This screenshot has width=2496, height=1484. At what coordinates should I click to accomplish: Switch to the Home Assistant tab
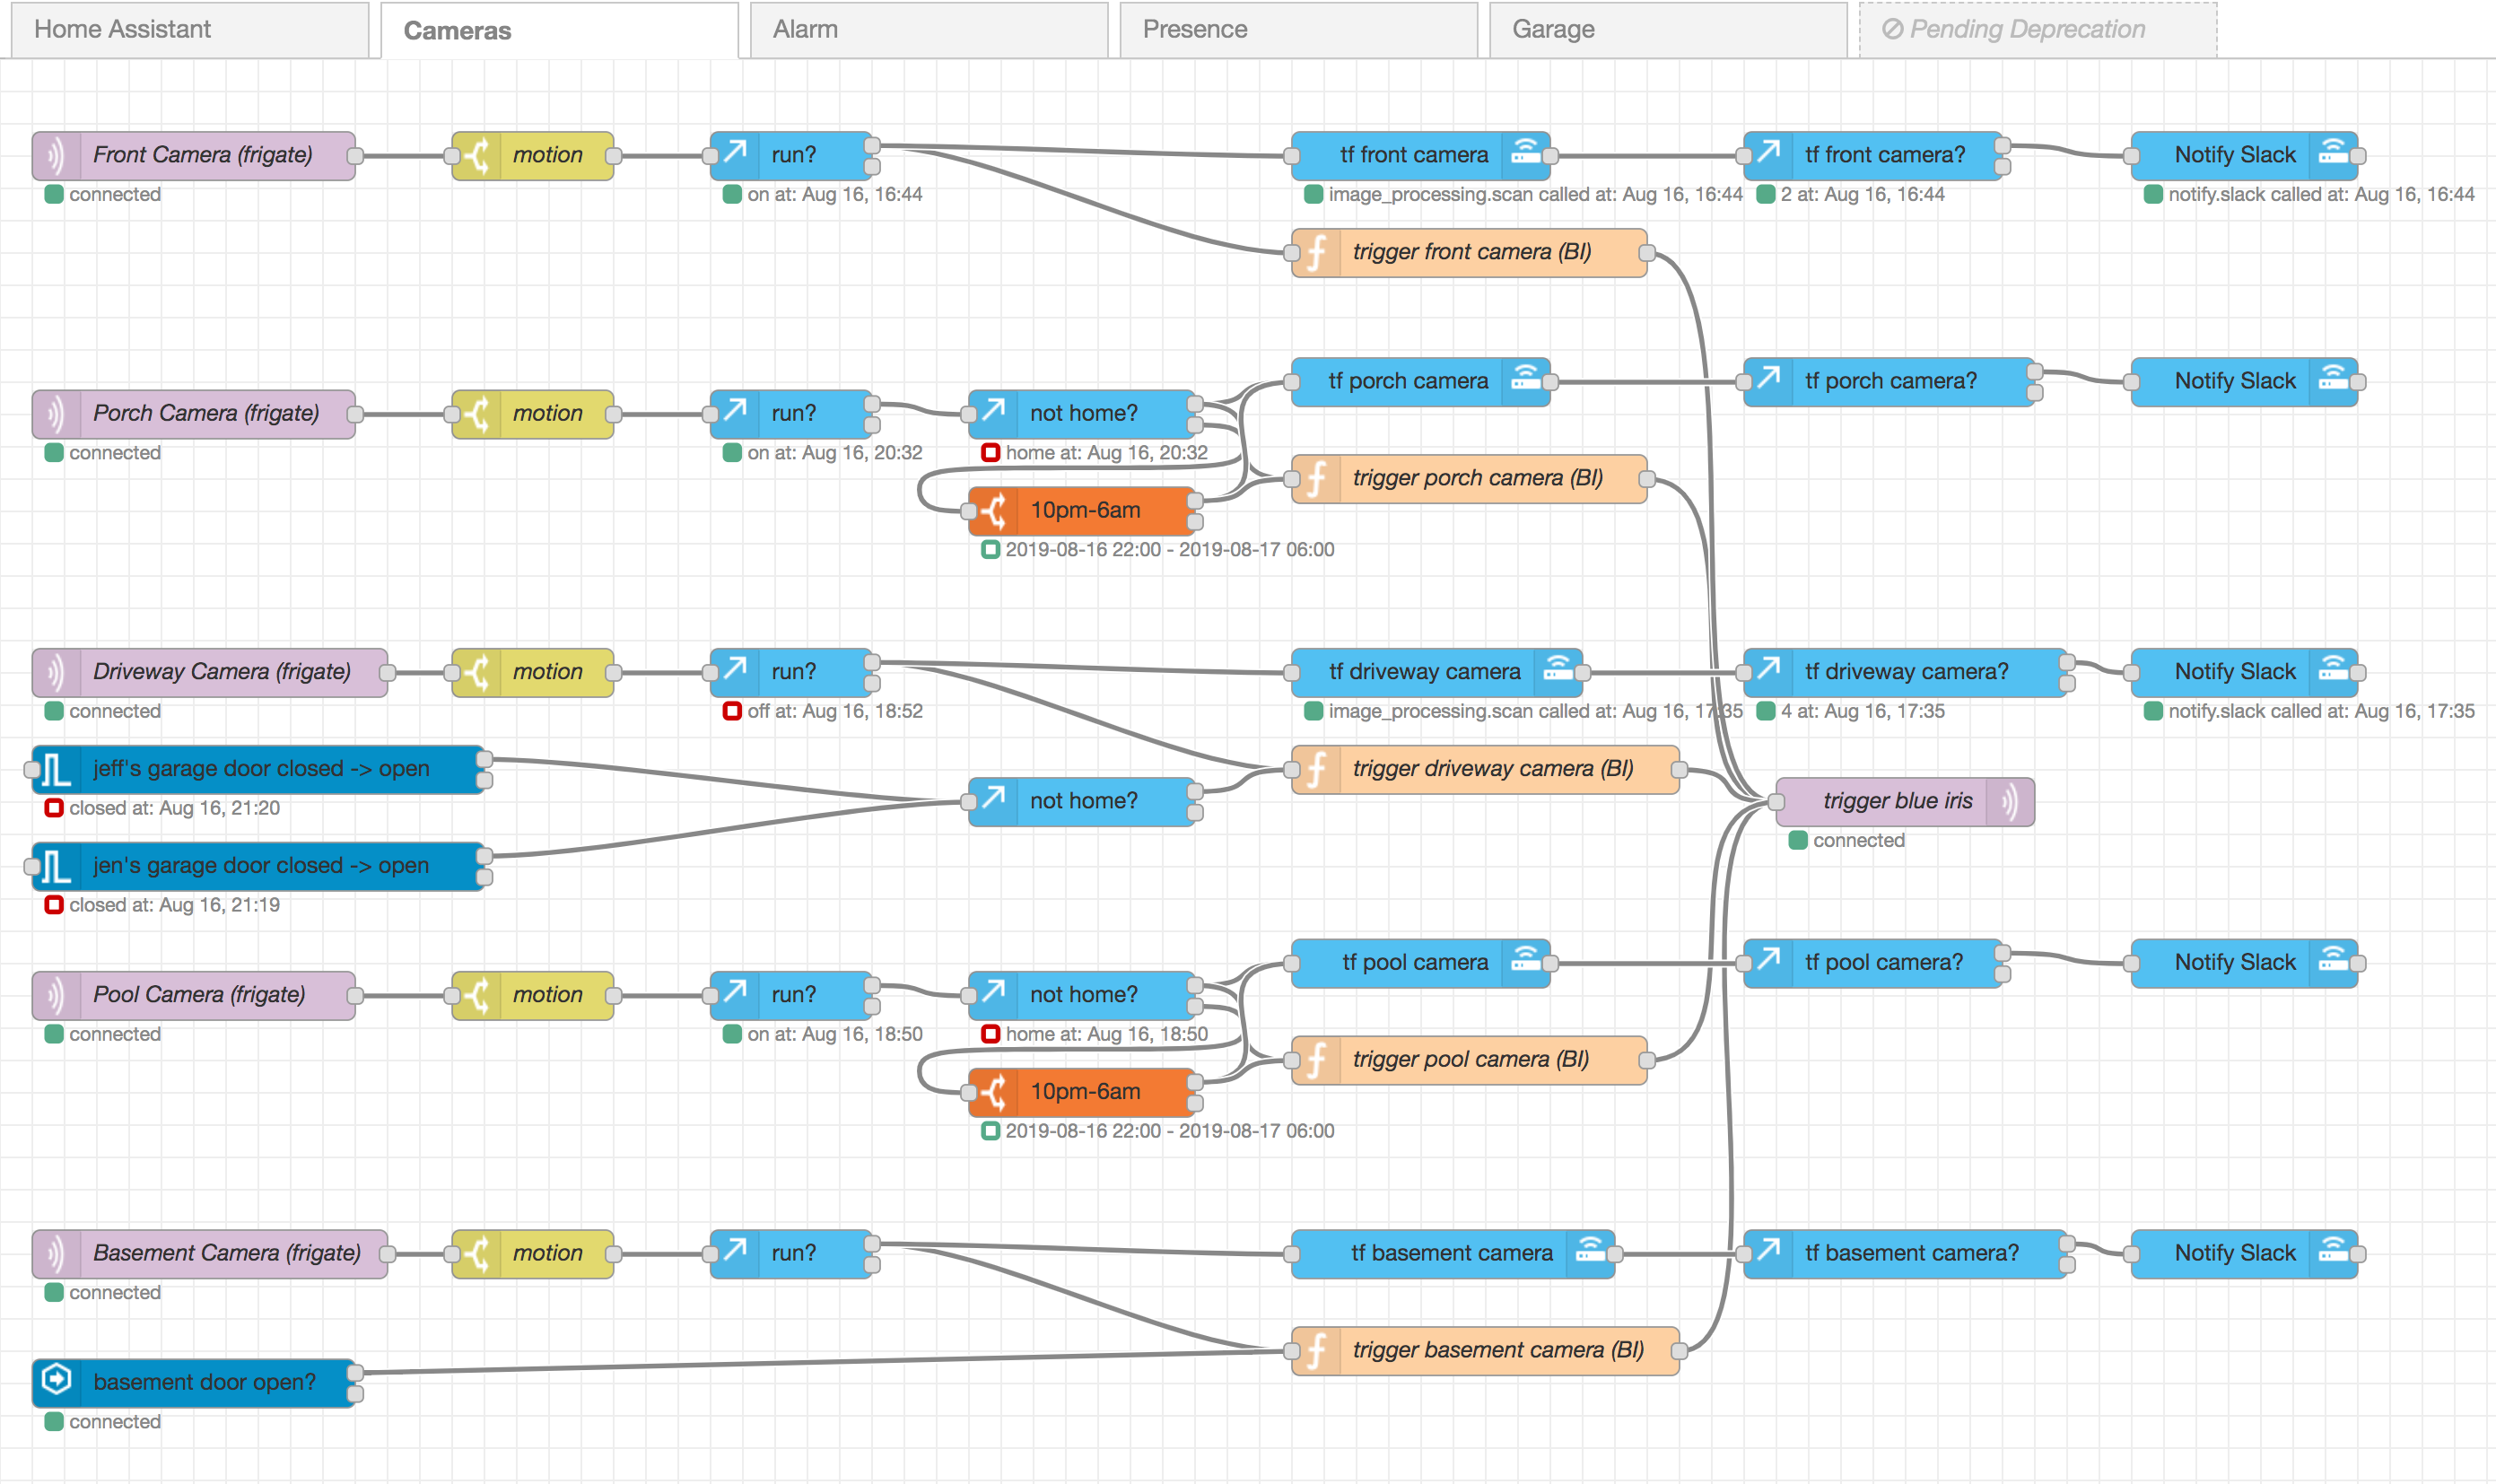click(190, 29)
